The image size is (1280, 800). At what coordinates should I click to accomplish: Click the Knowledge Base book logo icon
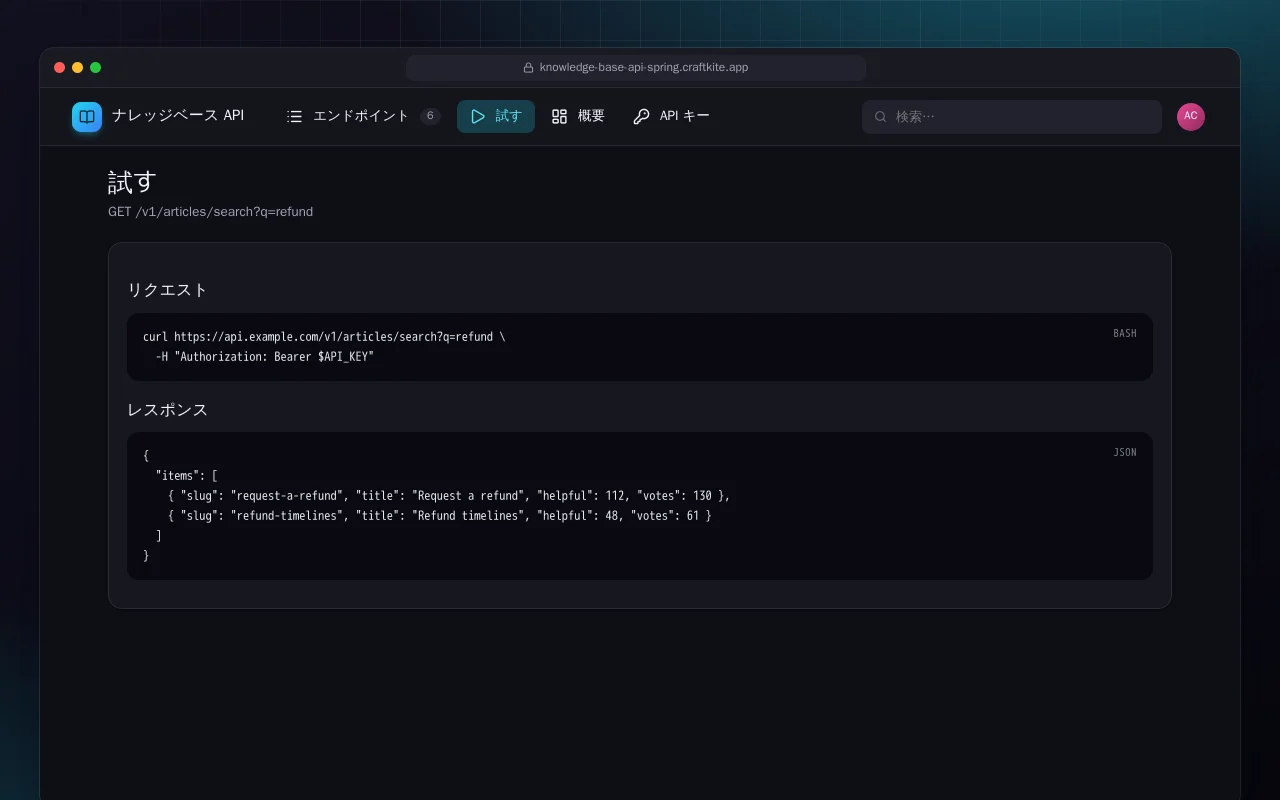point(87,117)
